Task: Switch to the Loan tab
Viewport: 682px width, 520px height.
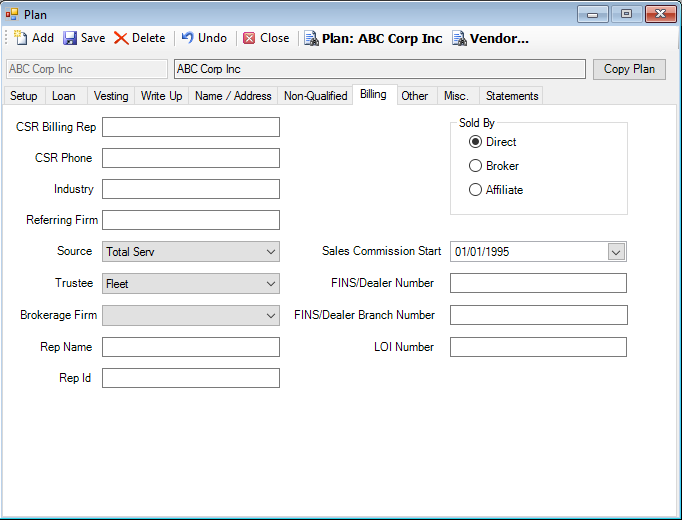Action: pos(64,96)
